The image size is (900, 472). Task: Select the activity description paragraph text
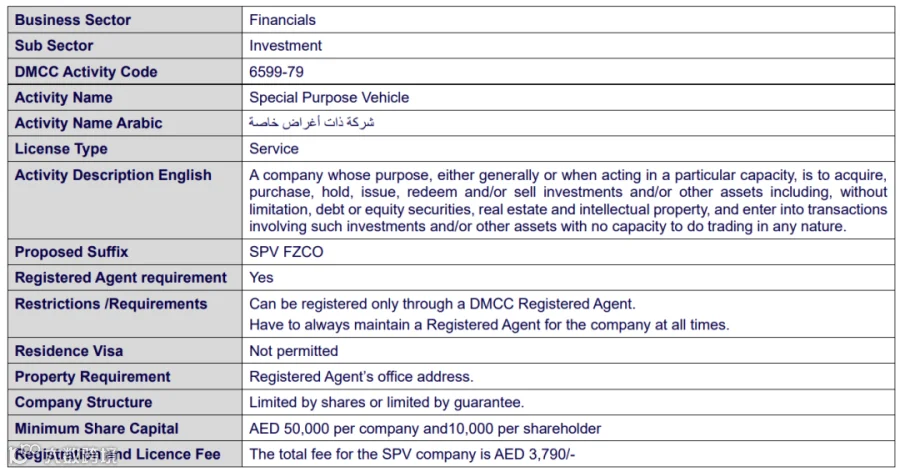tap(568, 200)
